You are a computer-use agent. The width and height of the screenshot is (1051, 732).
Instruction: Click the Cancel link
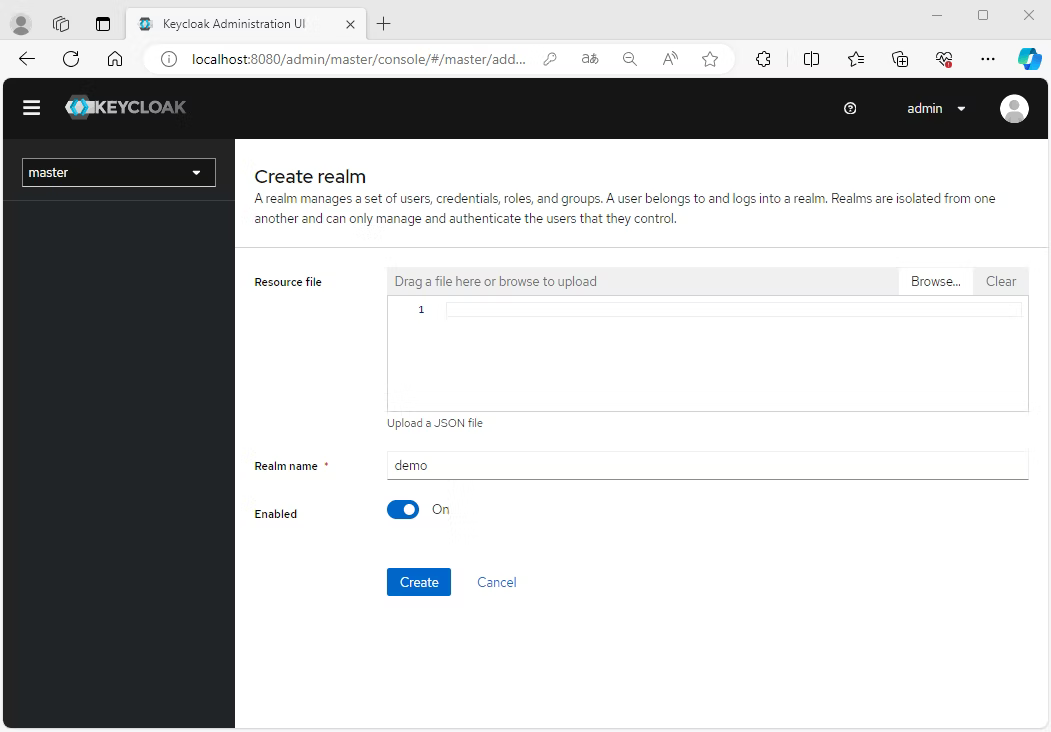click(x=496, y=582)
